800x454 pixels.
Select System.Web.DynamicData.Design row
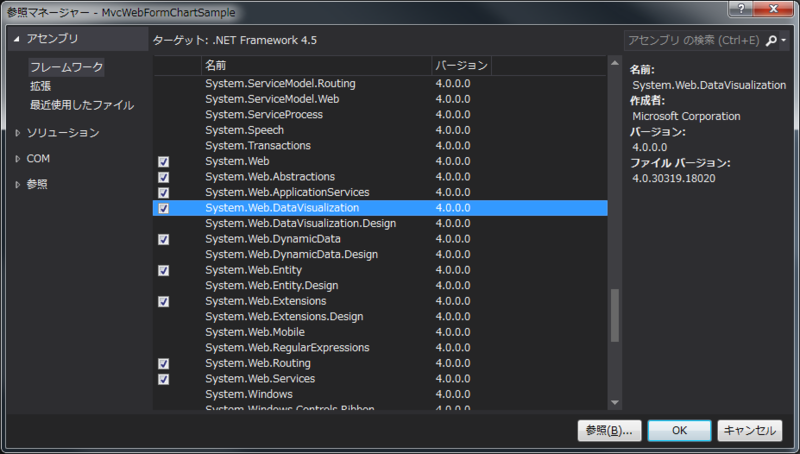click(380, 255)
